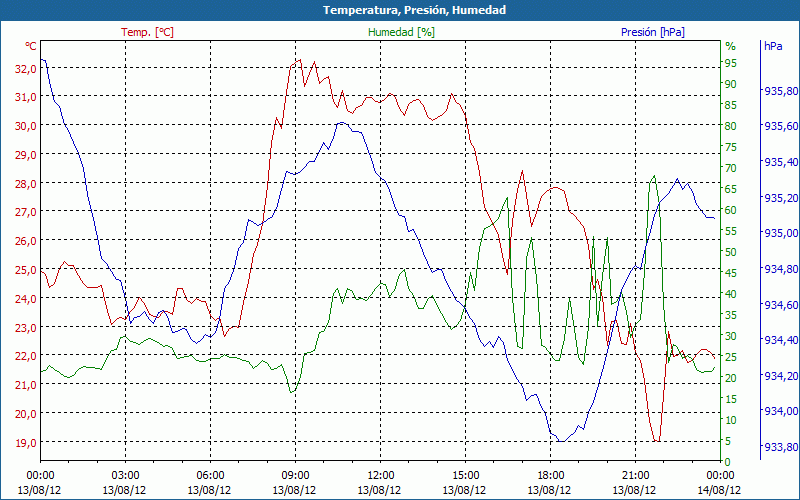
Task: Click the '13/08/12' date under 12:00
Action: coord(379,490)
